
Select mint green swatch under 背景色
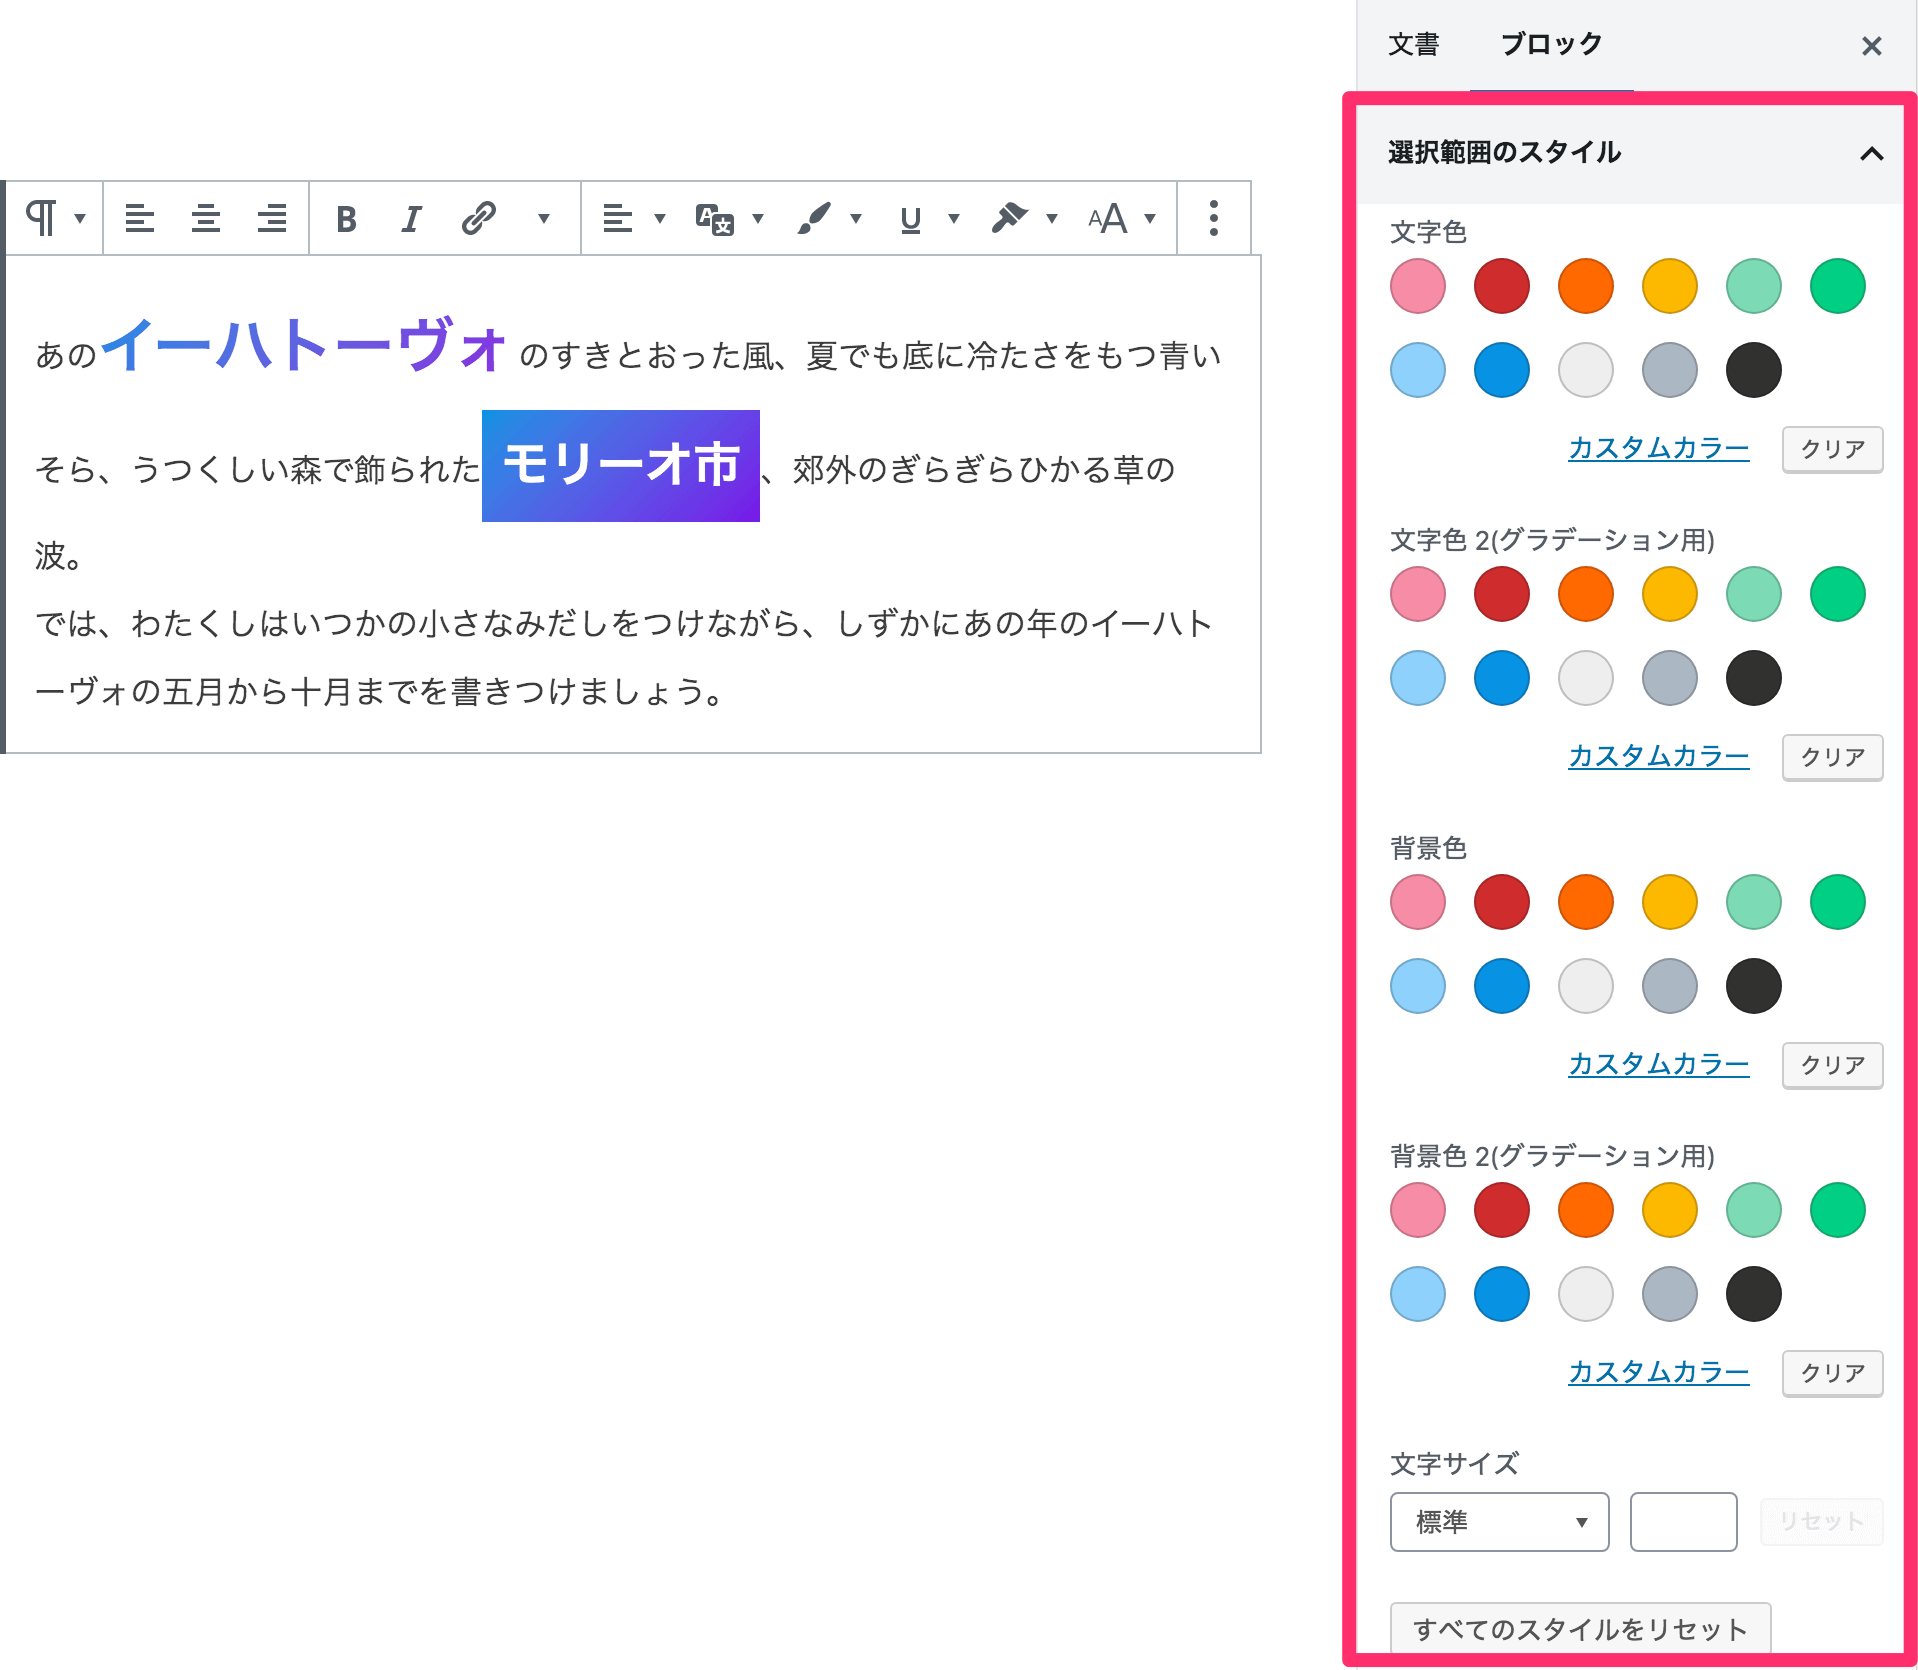click(x=1753, y=902)
